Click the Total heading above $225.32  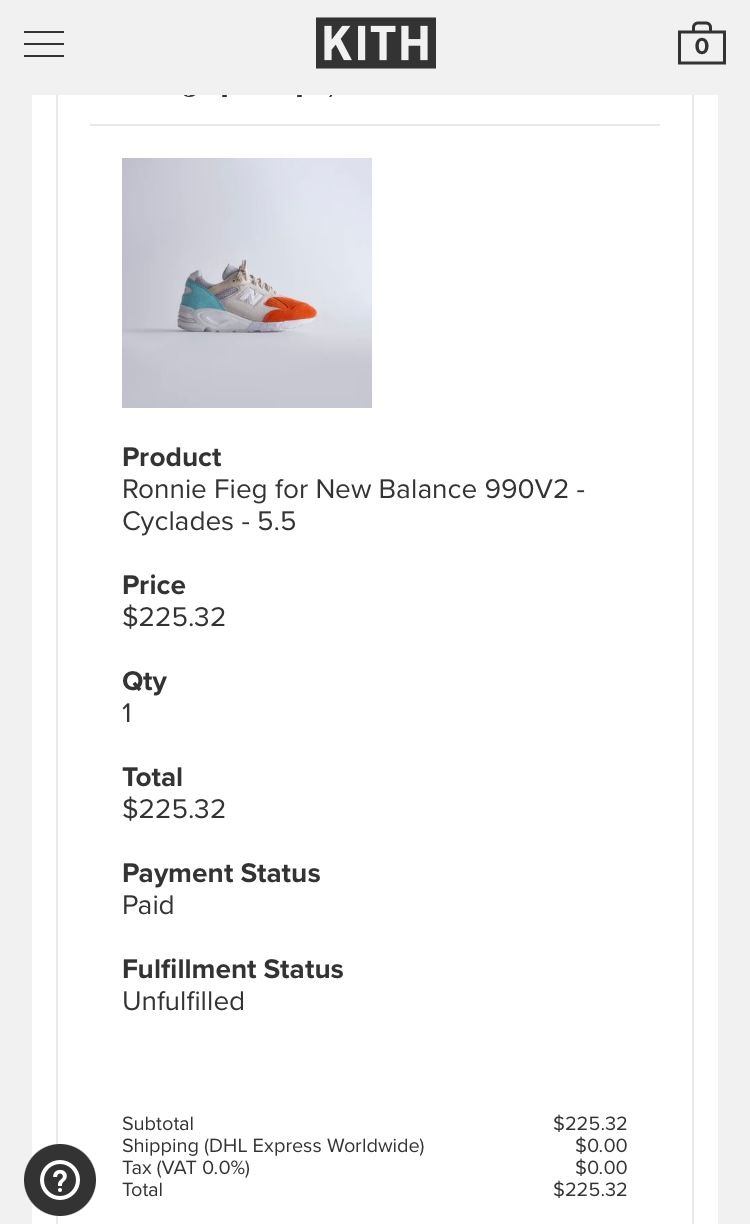pos(152,777)
